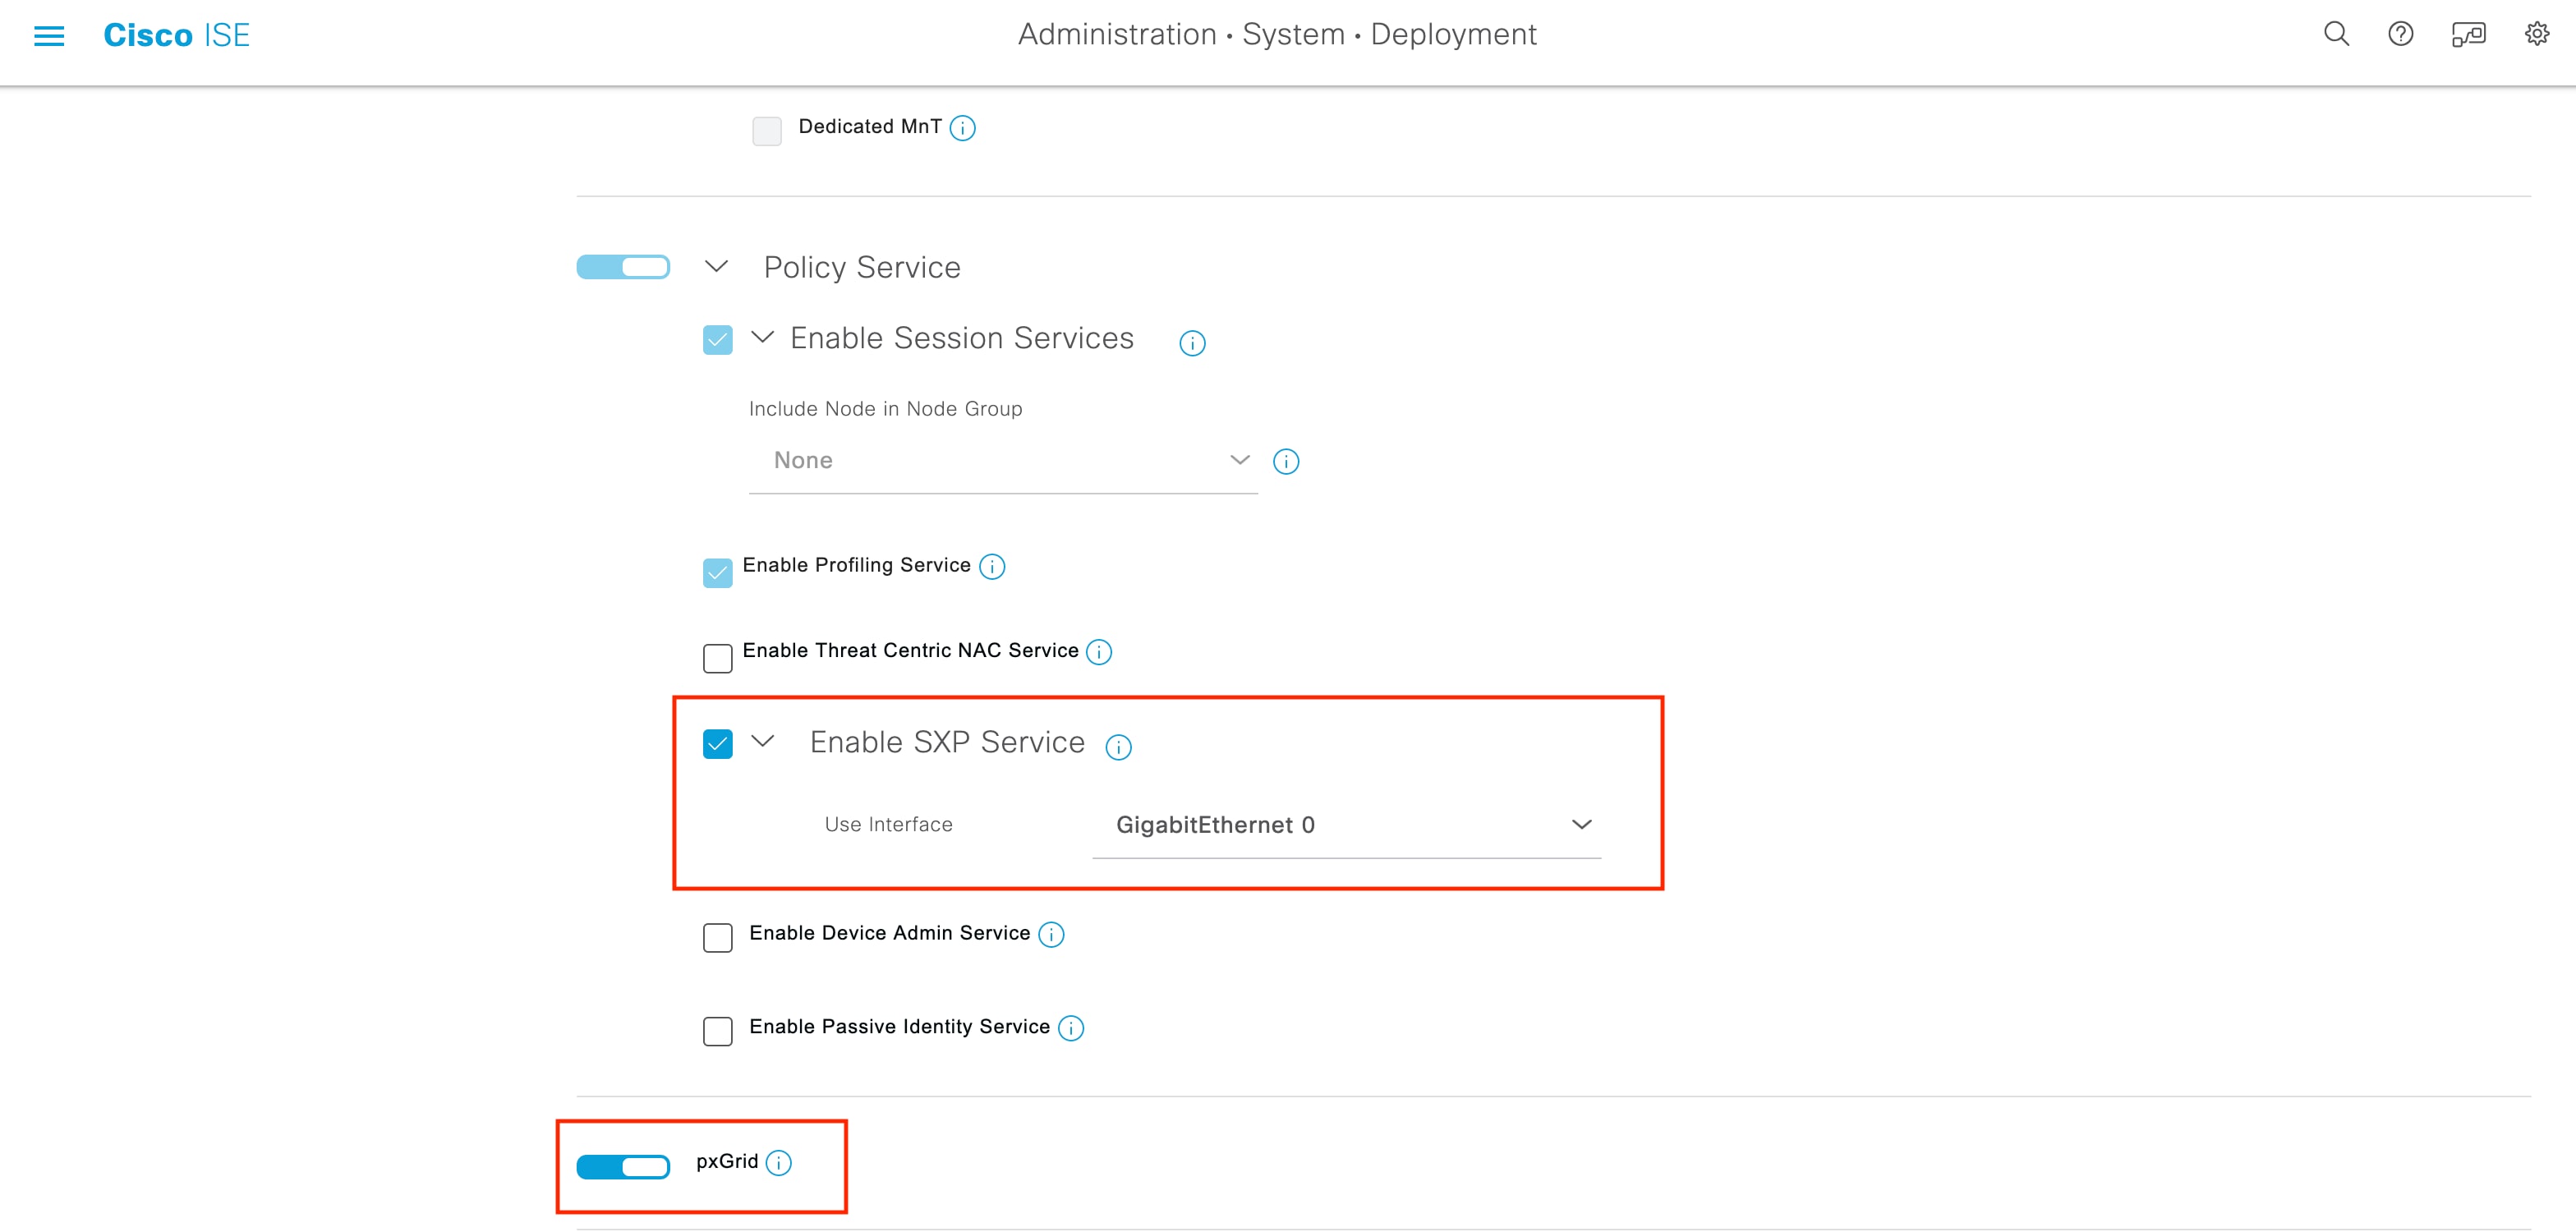Collapse the Policy Service section chevron
The height and width of the screenshot is (1232, 2576).
point(716,267)
